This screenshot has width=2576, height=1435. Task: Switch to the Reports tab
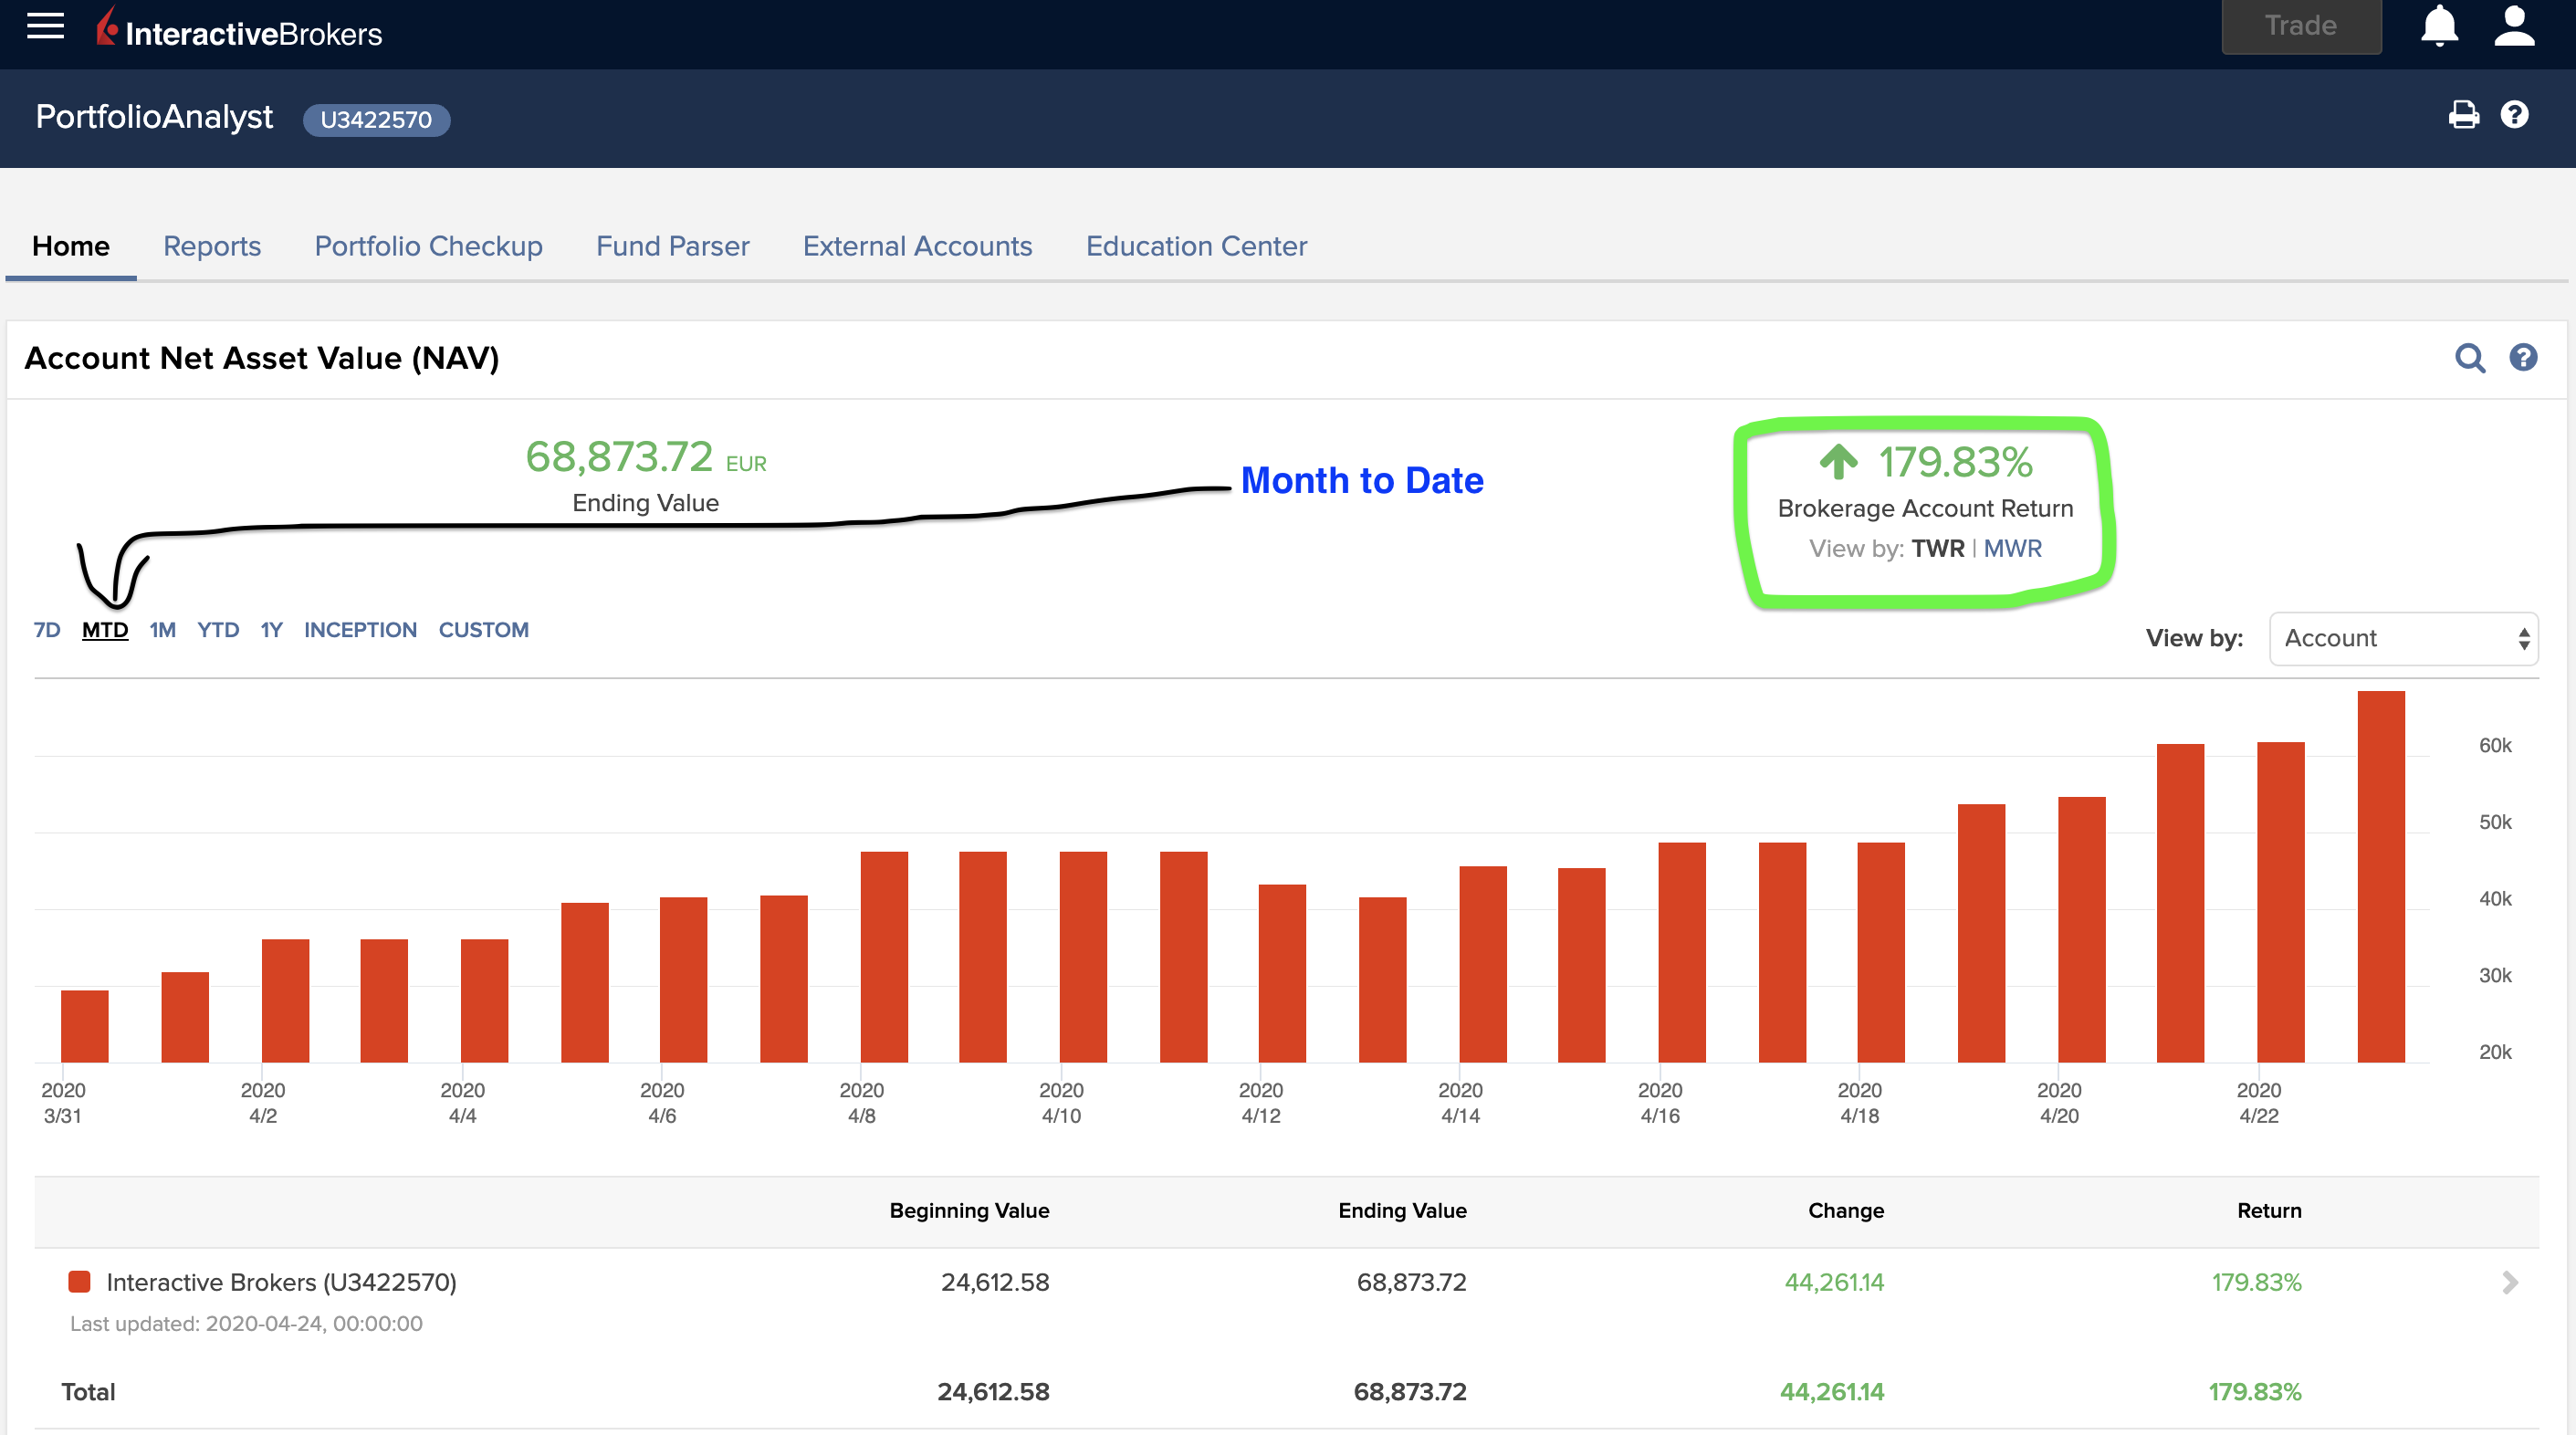pos(212,246)
